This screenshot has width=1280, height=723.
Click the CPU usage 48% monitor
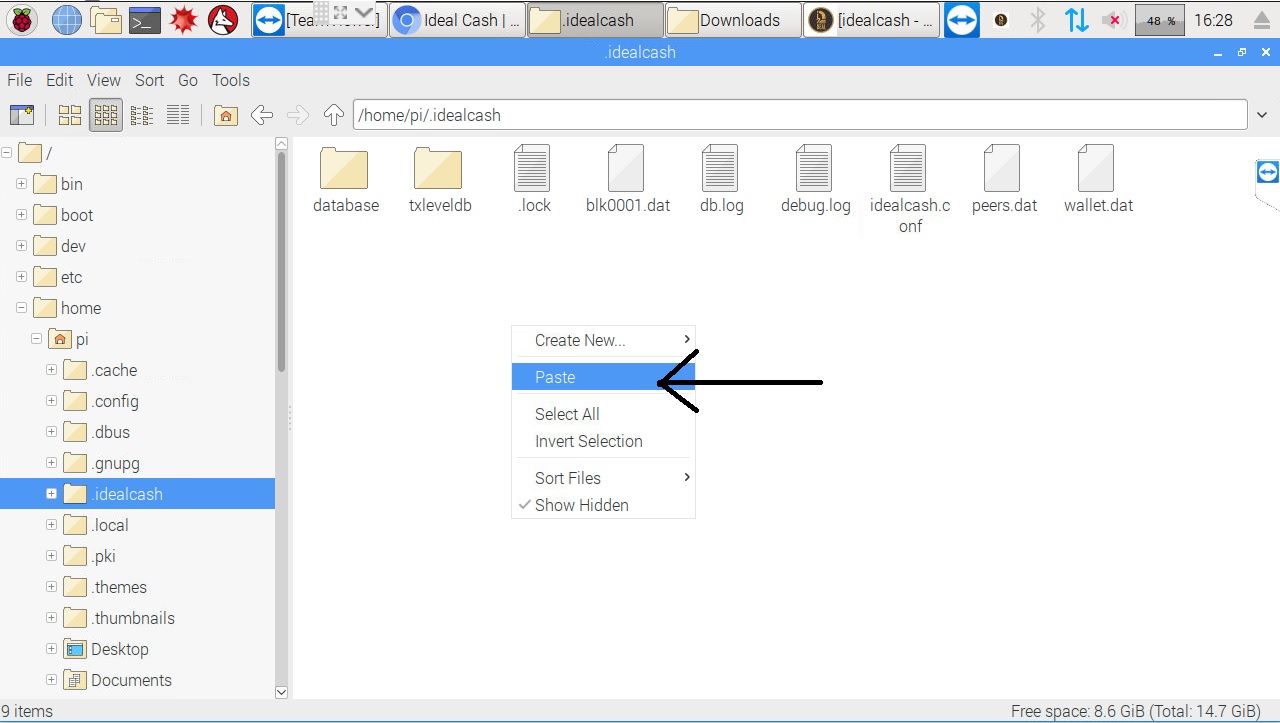pyautogui.click(x=1160, y=19)
